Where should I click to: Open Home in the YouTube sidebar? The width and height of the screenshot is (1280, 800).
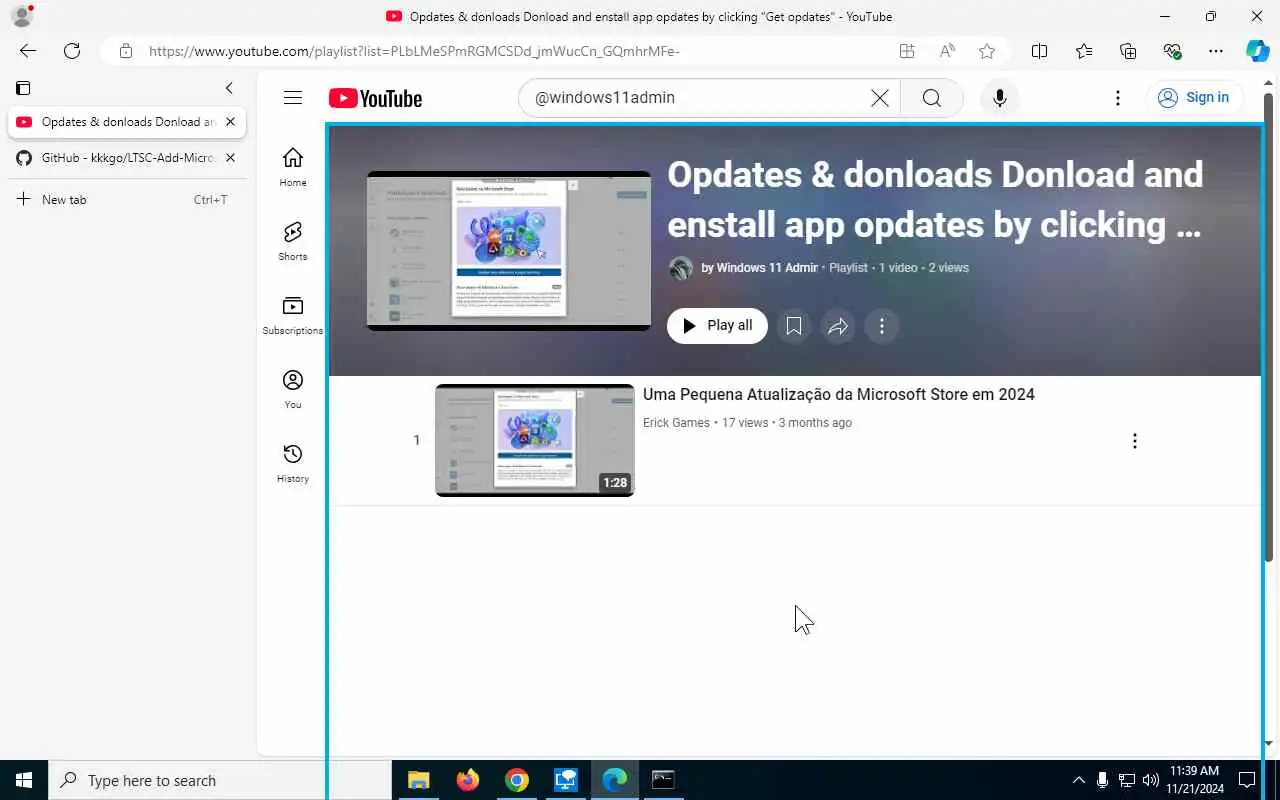[x=293, y=167]
